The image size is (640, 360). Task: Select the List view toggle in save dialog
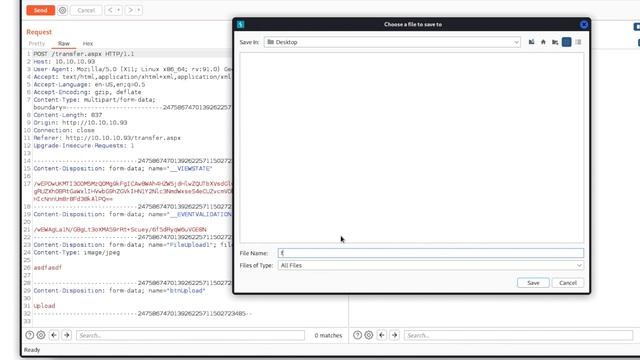[x=567, y=42]
